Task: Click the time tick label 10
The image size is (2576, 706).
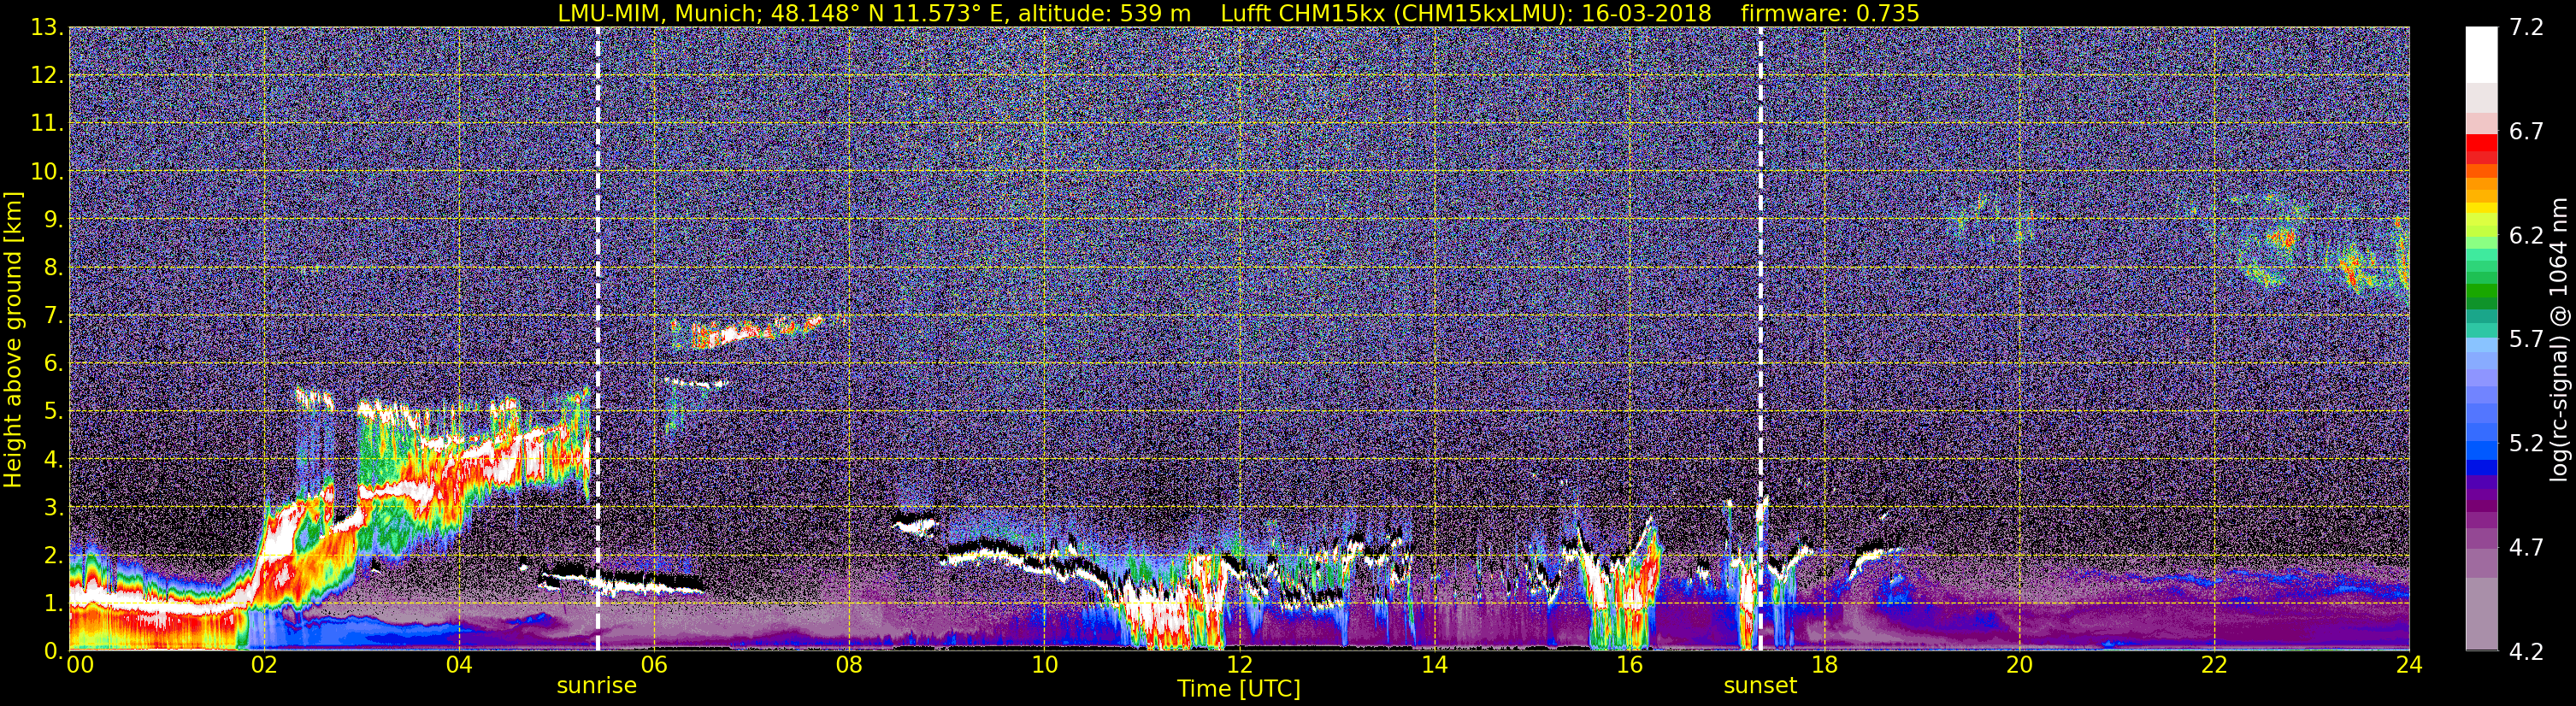Action: [x=1044, y=665]
